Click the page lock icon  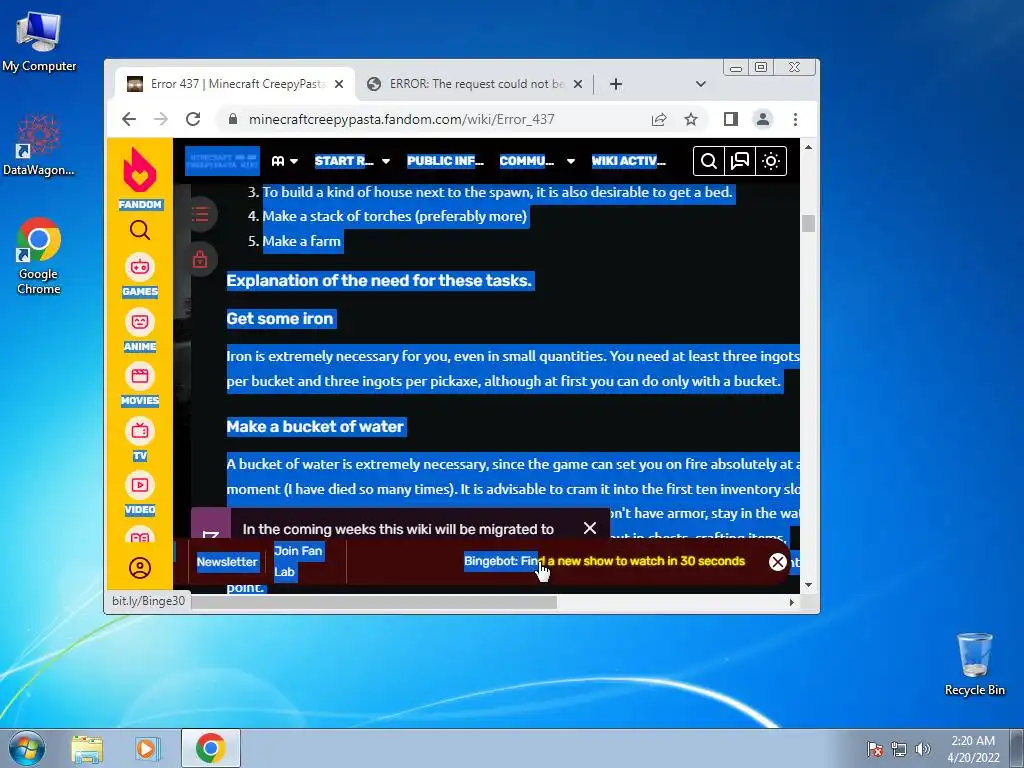pos(200,259)
